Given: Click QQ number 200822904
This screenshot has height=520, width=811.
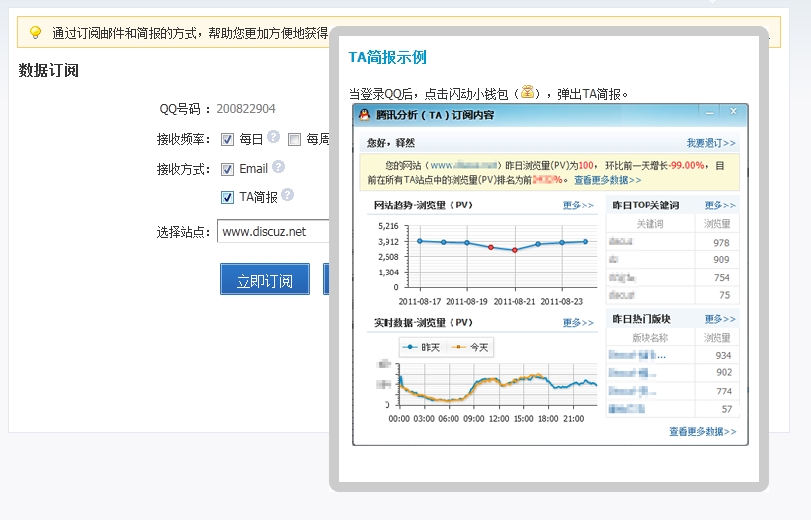Looking at the screenshot, I should pos(246,109).
